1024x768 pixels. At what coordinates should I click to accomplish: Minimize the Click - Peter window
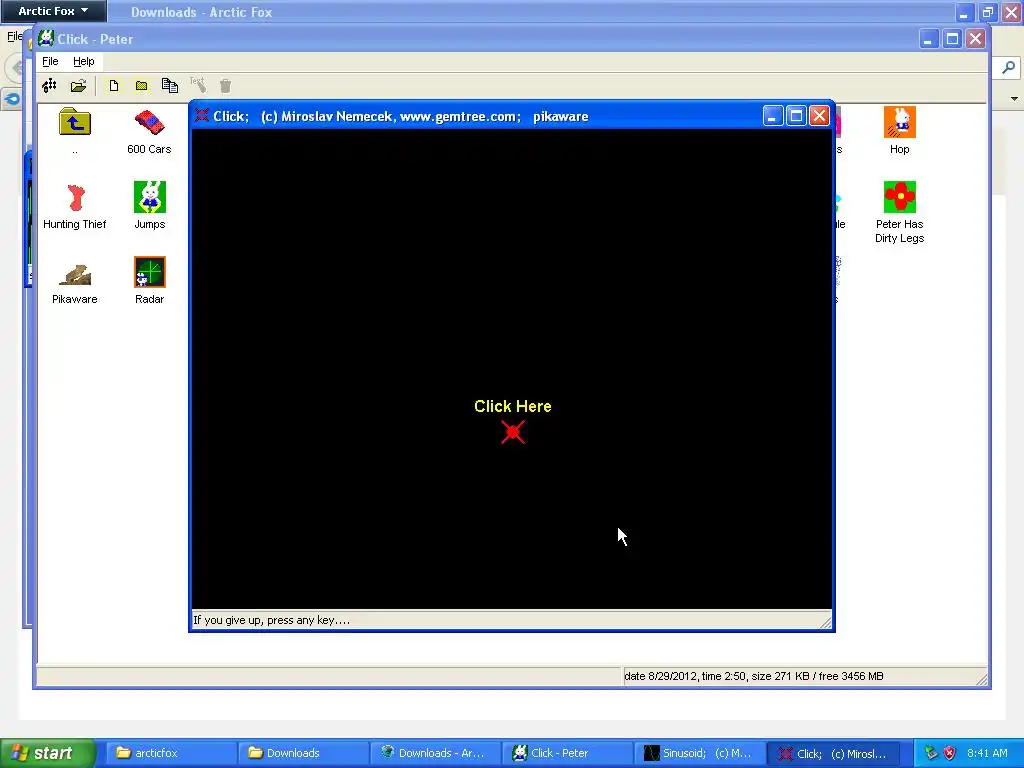point(928,39)
